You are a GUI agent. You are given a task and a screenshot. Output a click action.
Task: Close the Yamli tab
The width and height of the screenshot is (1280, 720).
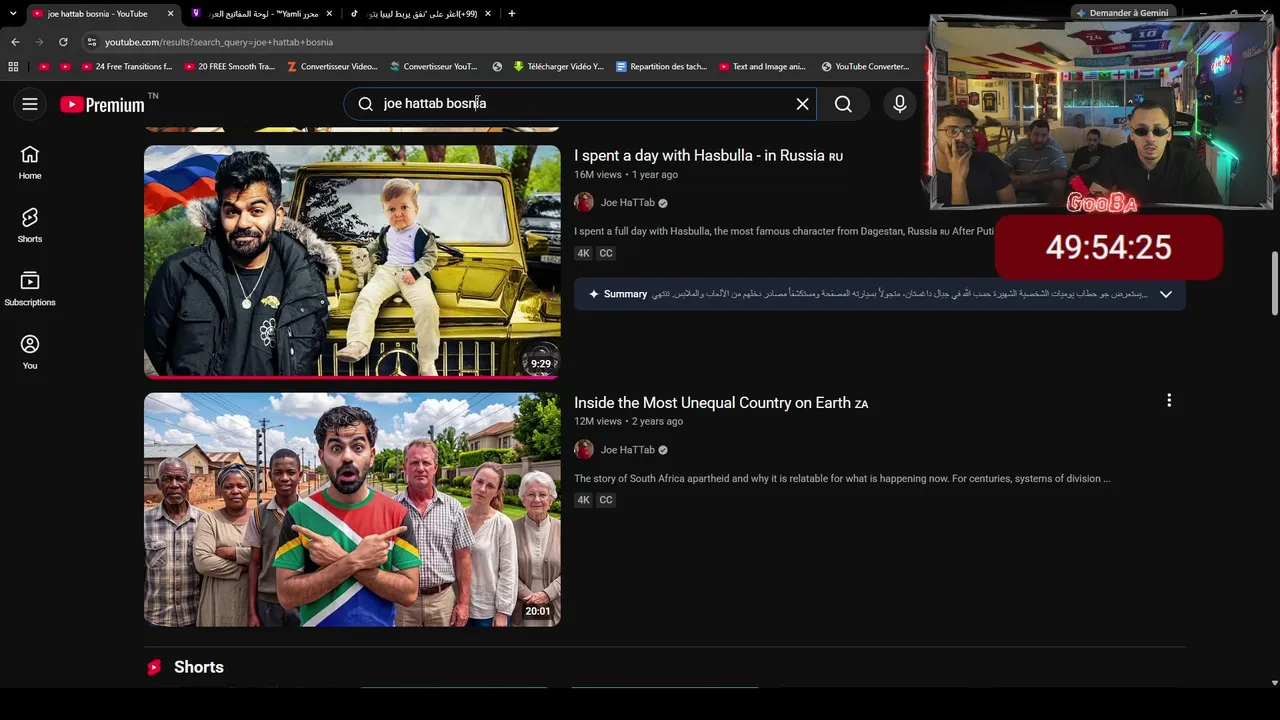[x=329, y=14]
